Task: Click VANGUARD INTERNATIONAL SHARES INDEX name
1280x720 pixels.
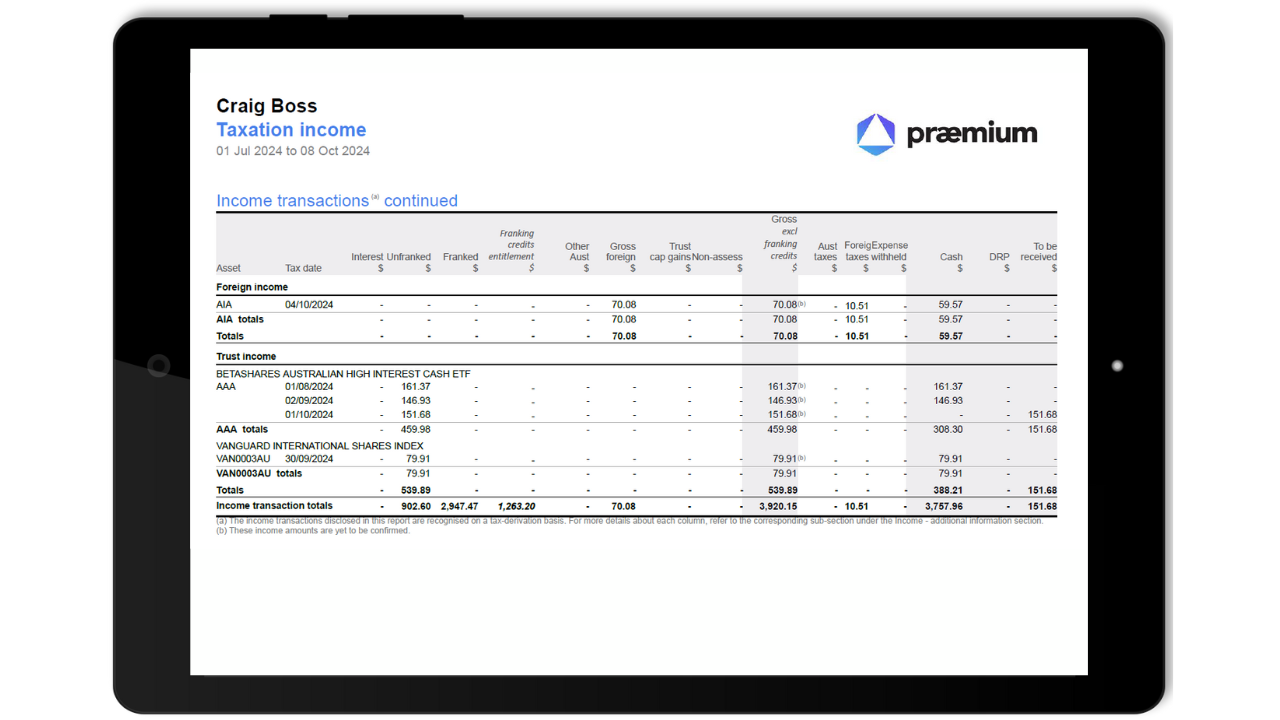Action: pyautogui.click(x=319, y=446)
